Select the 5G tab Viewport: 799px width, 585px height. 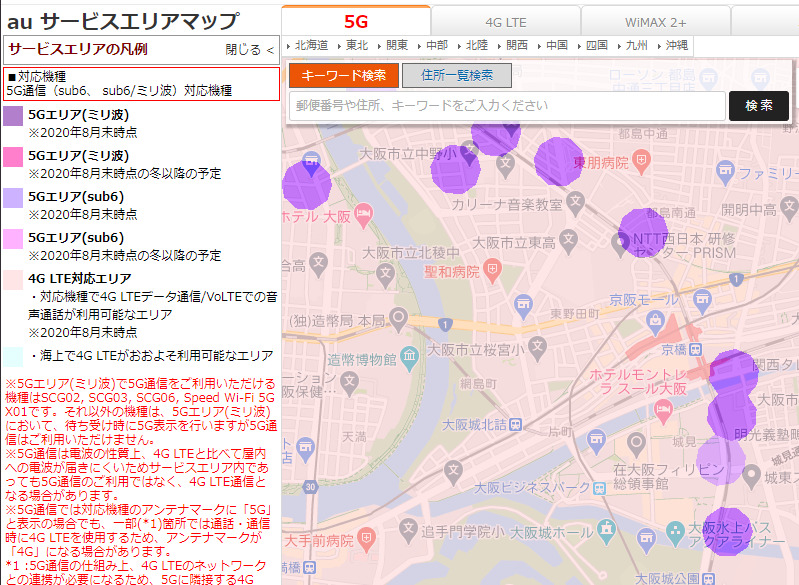pos(356,20)
